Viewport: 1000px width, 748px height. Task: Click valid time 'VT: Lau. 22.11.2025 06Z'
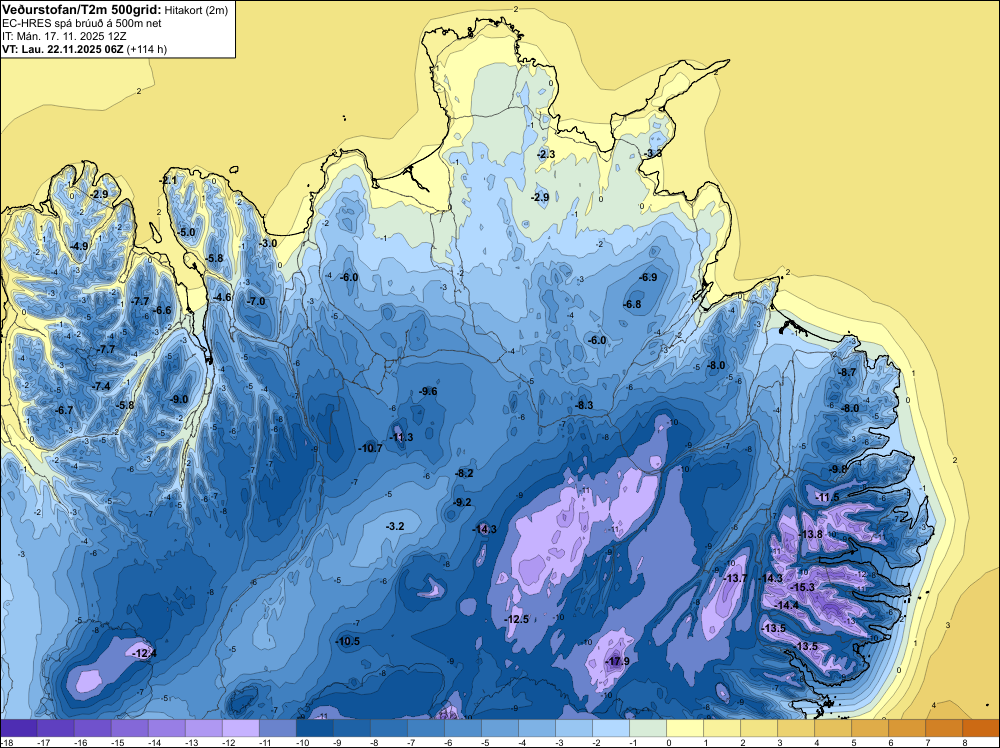[63, 49]
